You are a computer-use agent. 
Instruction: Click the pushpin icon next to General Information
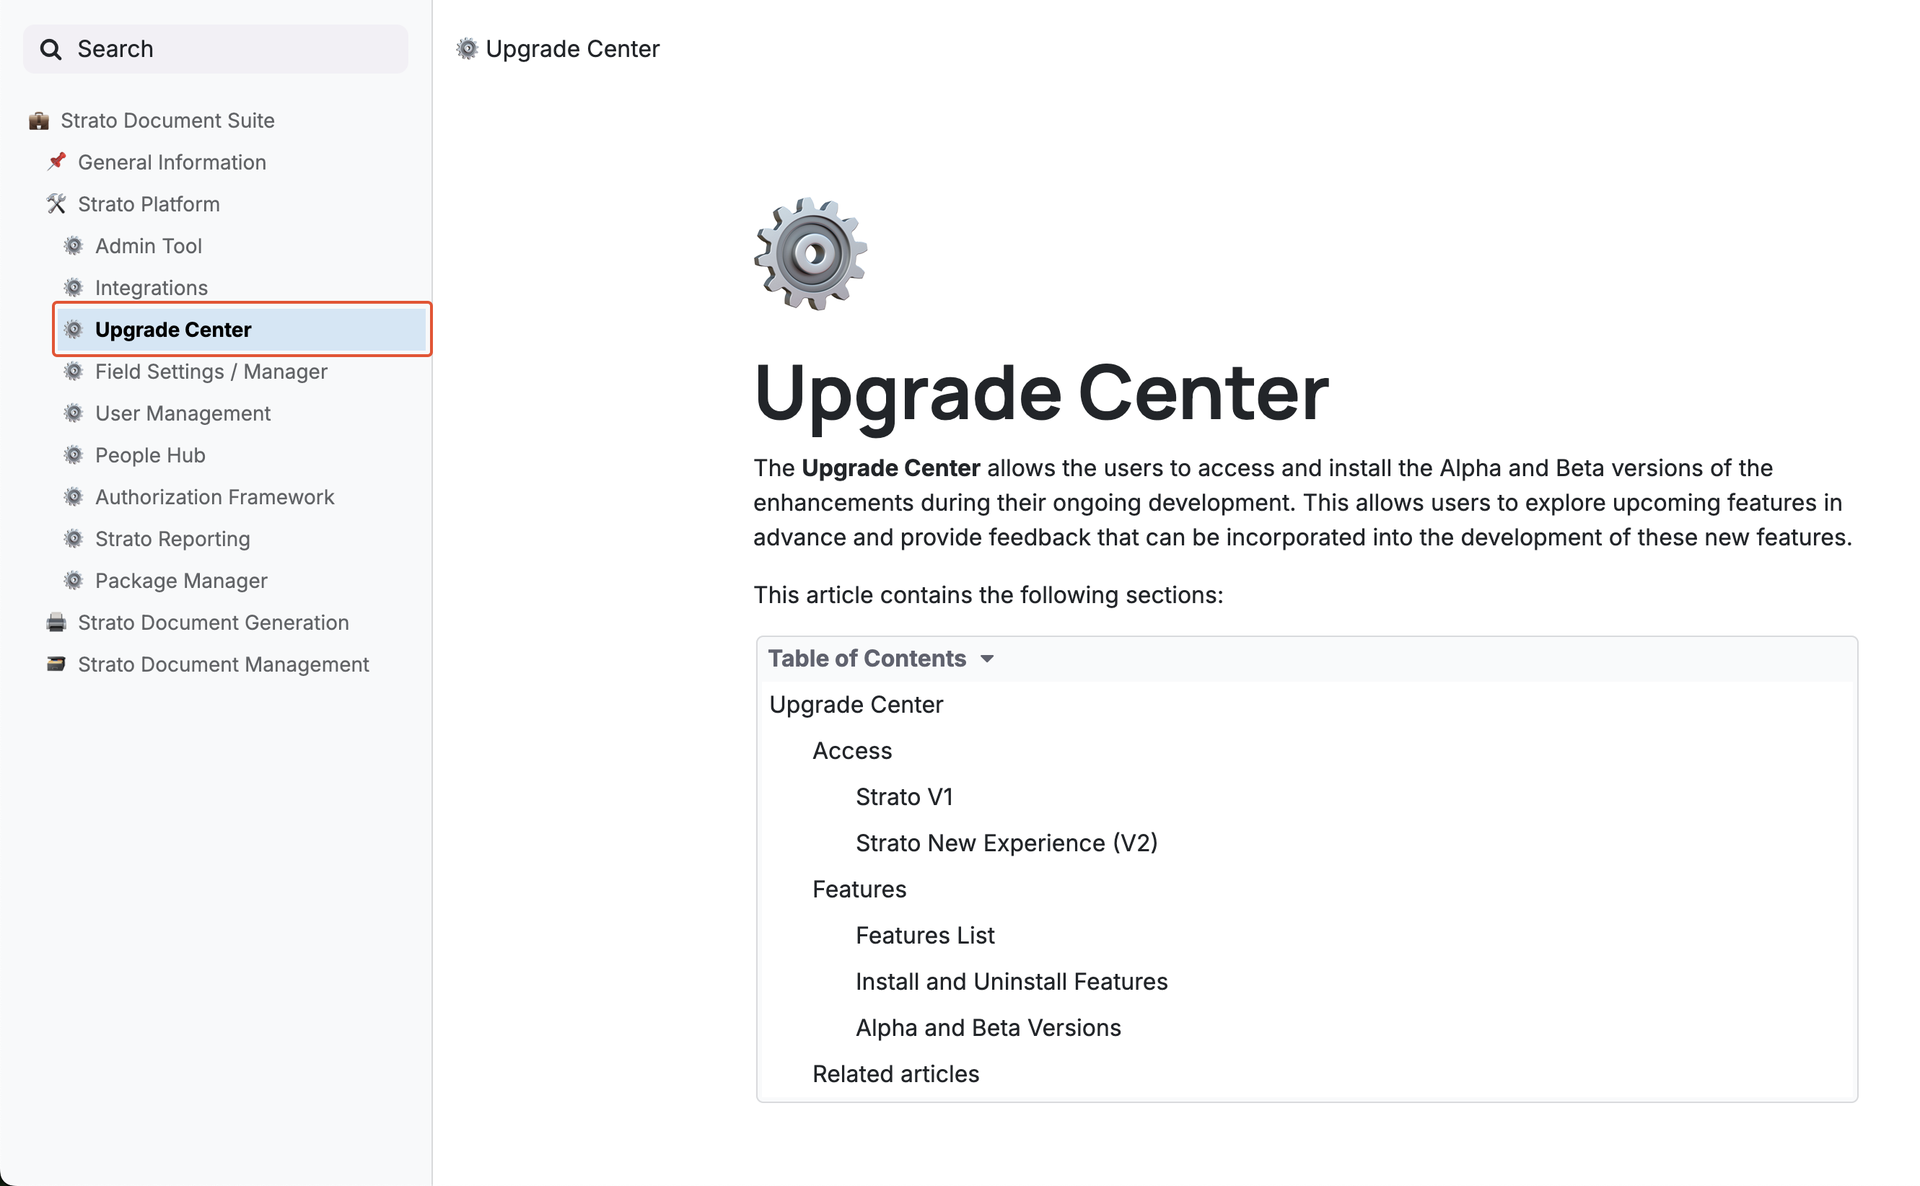click(57, 162)
